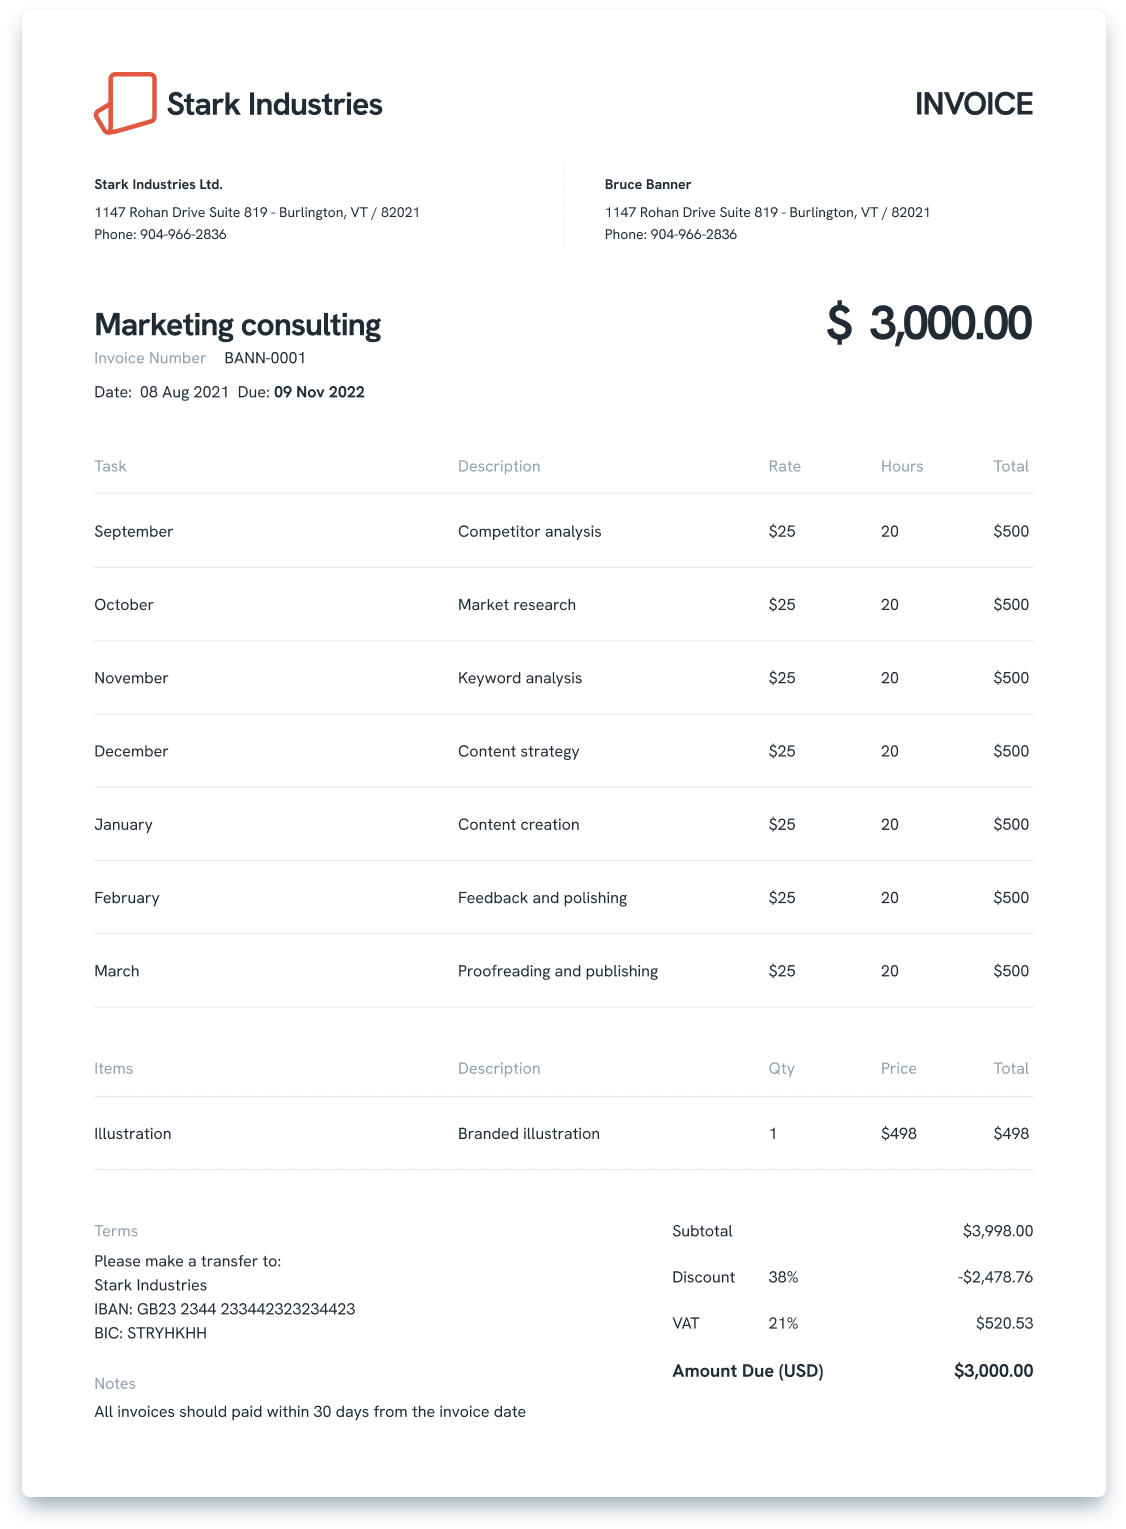Select the September task row

pyautogui.click(x=563, y=531)
